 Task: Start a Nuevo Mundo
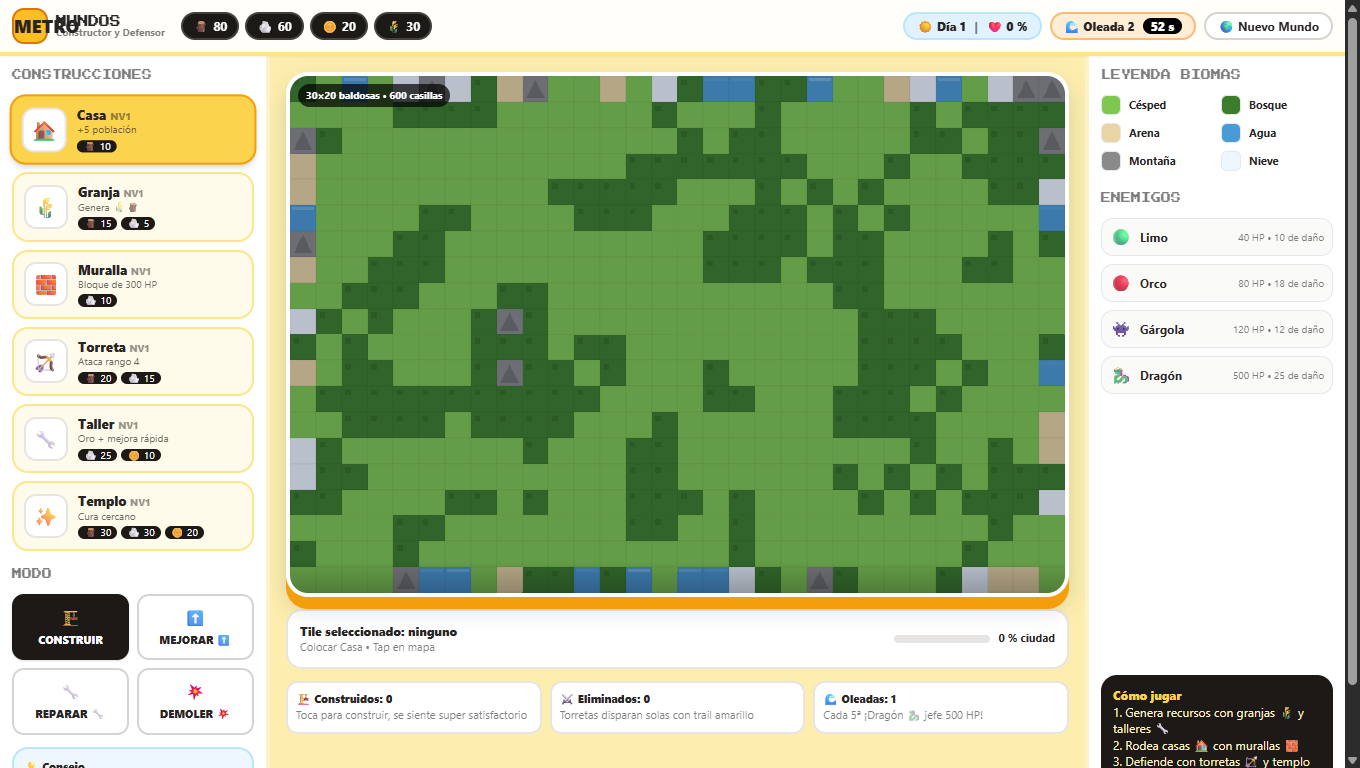(x=1268, y=27)
